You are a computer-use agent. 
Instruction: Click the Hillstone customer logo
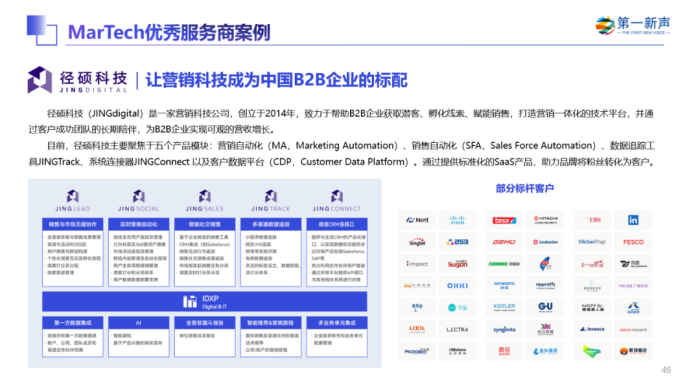click(457, 351)
